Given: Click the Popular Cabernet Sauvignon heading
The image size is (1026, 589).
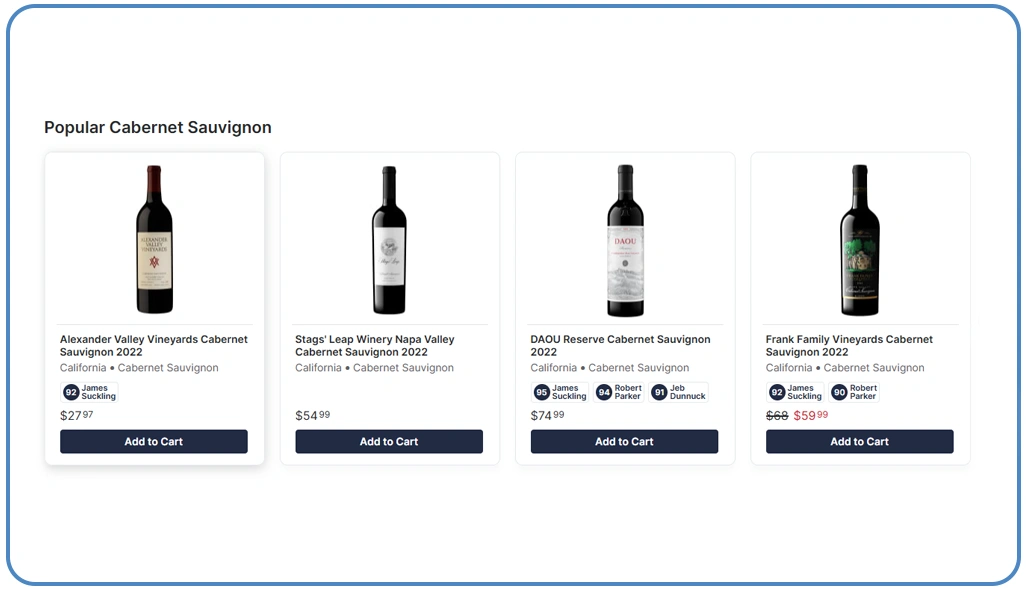Looking at the screenshot, I should pos(158,128).
